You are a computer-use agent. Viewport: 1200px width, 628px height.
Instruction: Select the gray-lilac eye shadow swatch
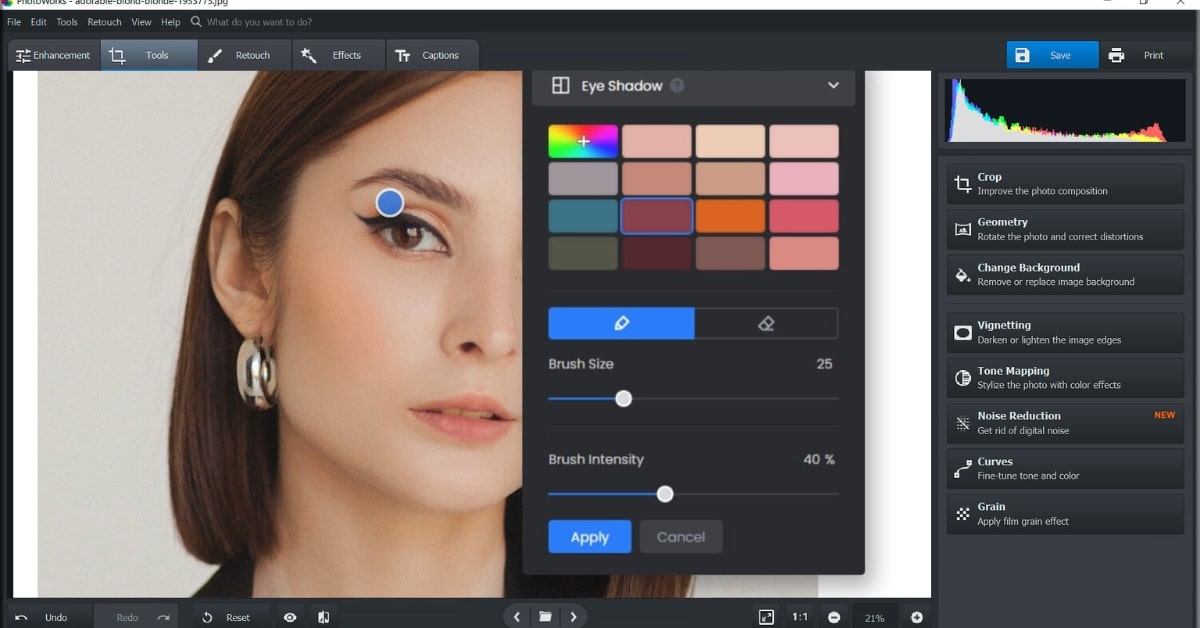pyautogui.click(x=583, y=179)
